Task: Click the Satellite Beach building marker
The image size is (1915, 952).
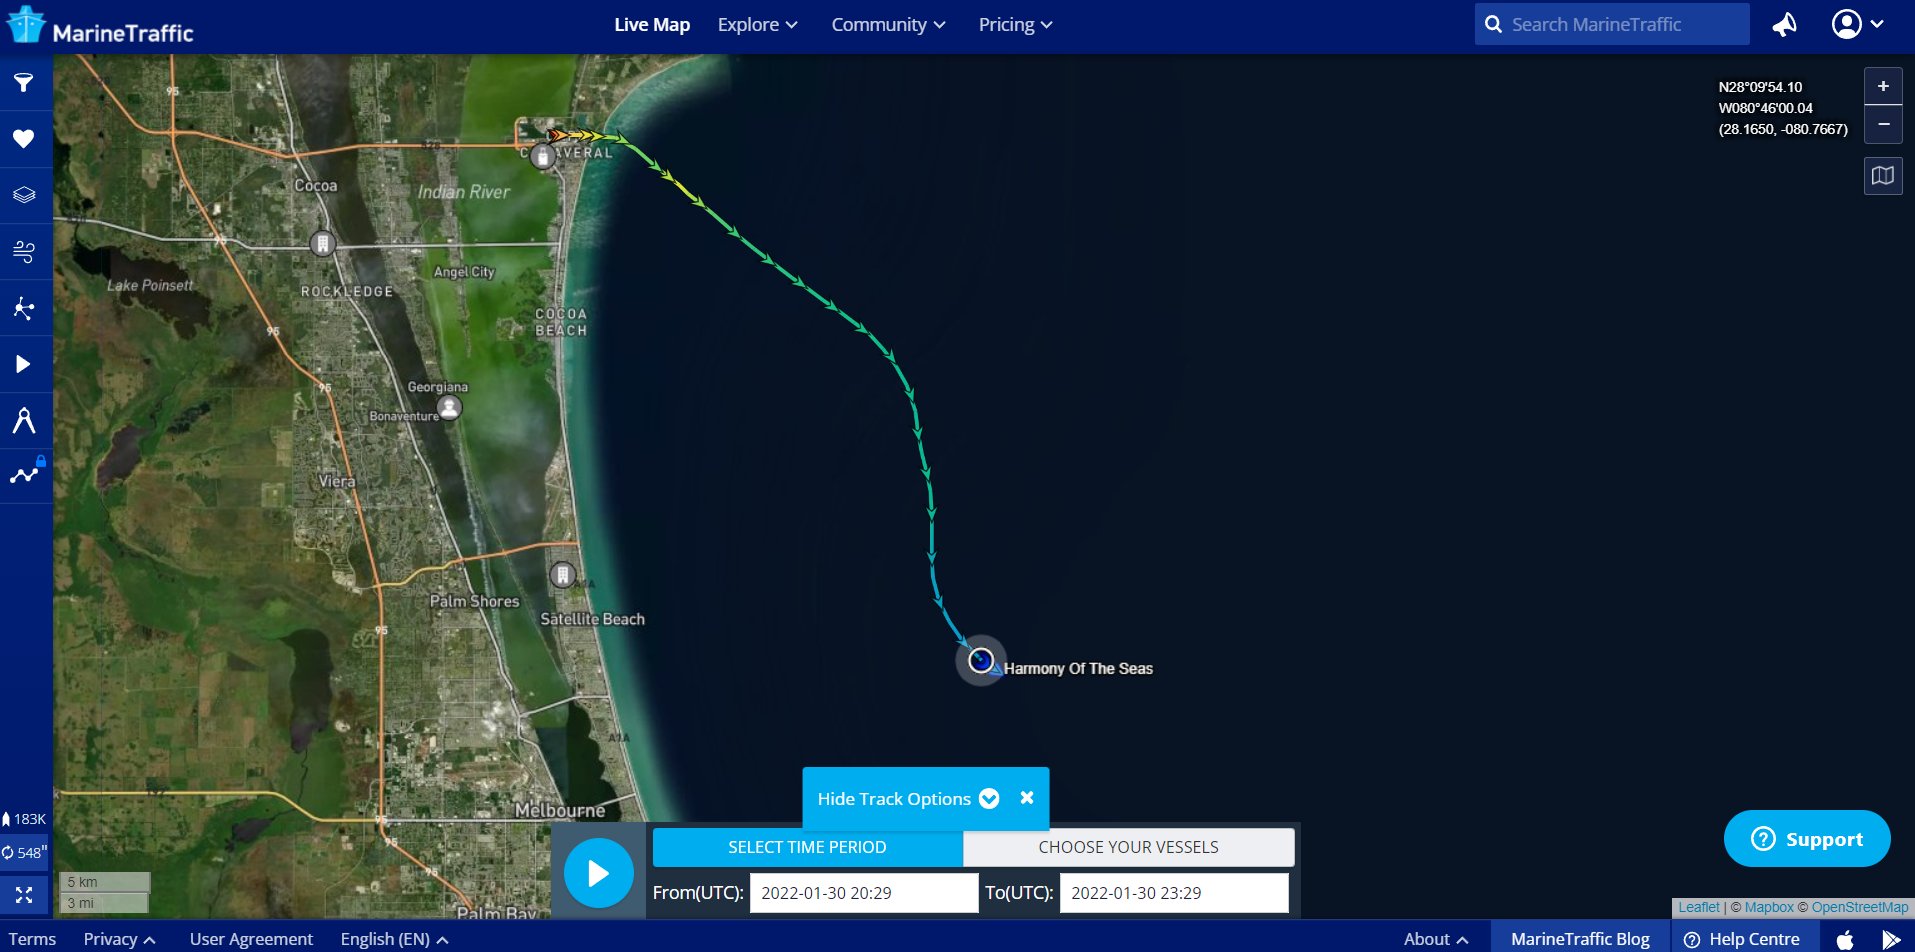Action: [563, 575]
